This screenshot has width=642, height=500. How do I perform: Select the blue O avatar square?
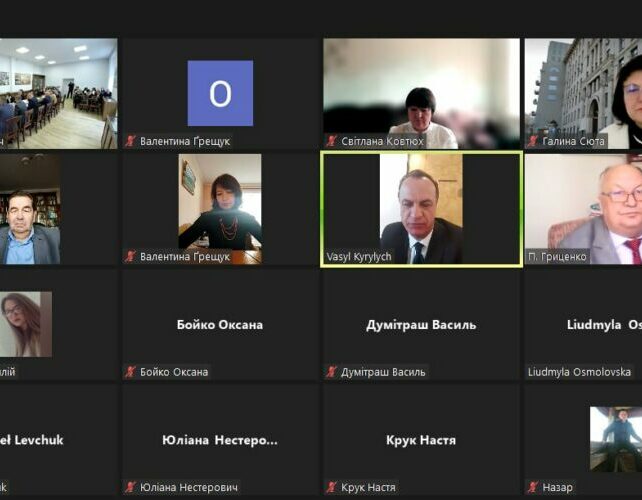click(220, 93)
